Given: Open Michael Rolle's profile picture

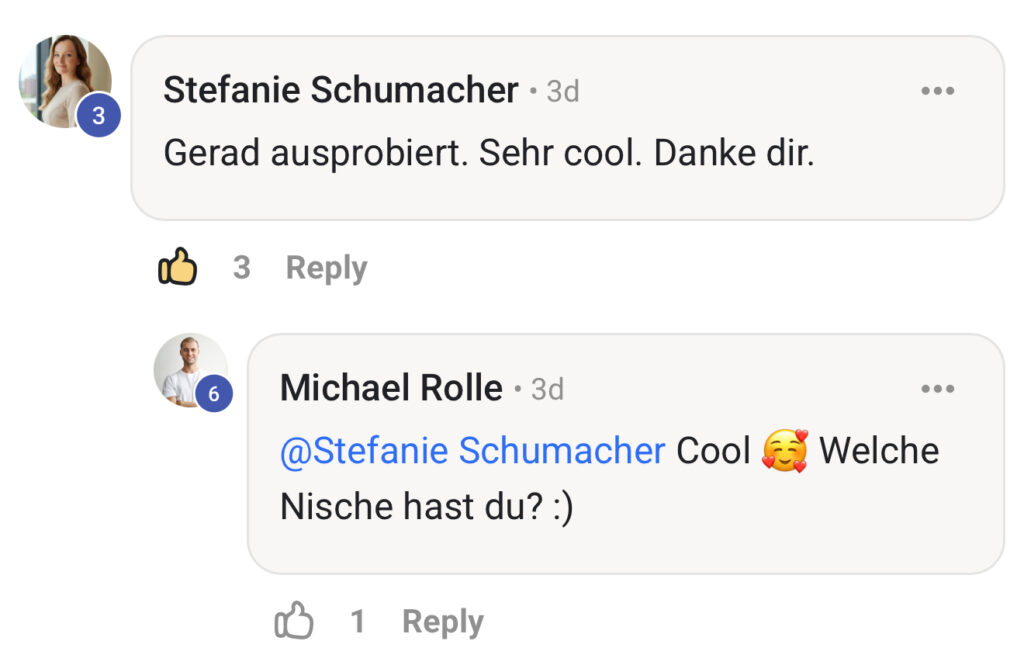Looking at the screenshot, I should [190, 372].
